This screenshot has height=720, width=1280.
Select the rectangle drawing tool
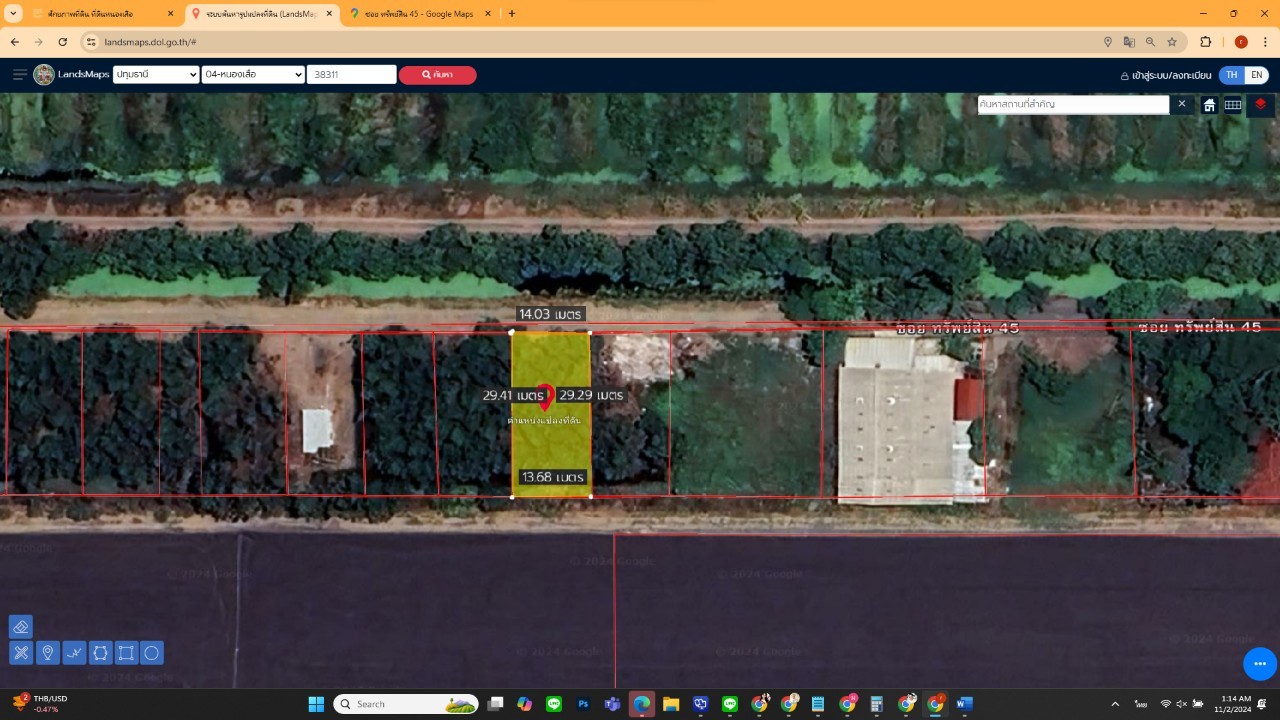click(126, 653)
